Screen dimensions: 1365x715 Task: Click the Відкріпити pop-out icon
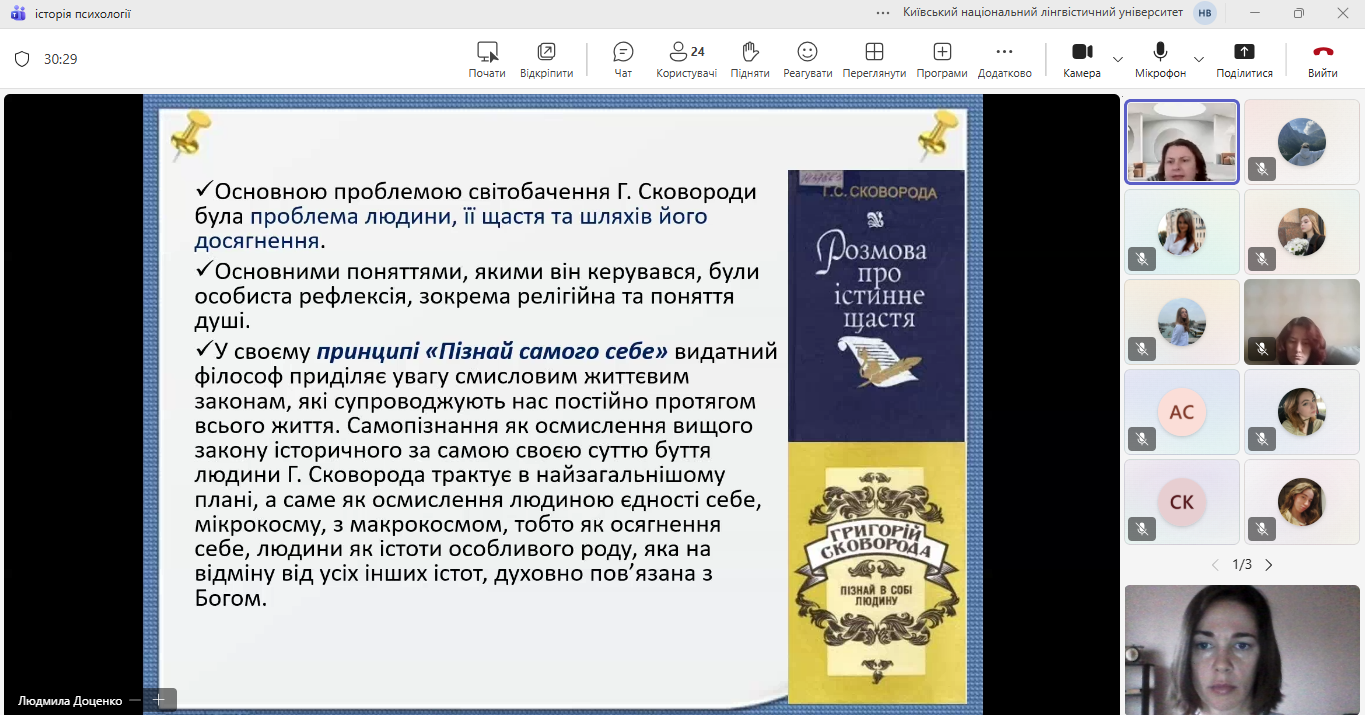[546, 59]
